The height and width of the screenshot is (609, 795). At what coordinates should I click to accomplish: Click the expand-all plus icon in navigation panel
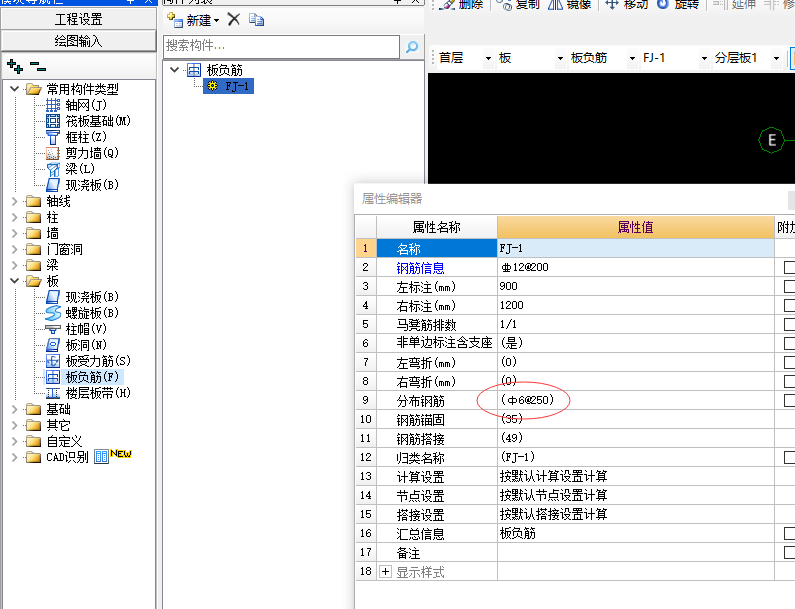15,66
